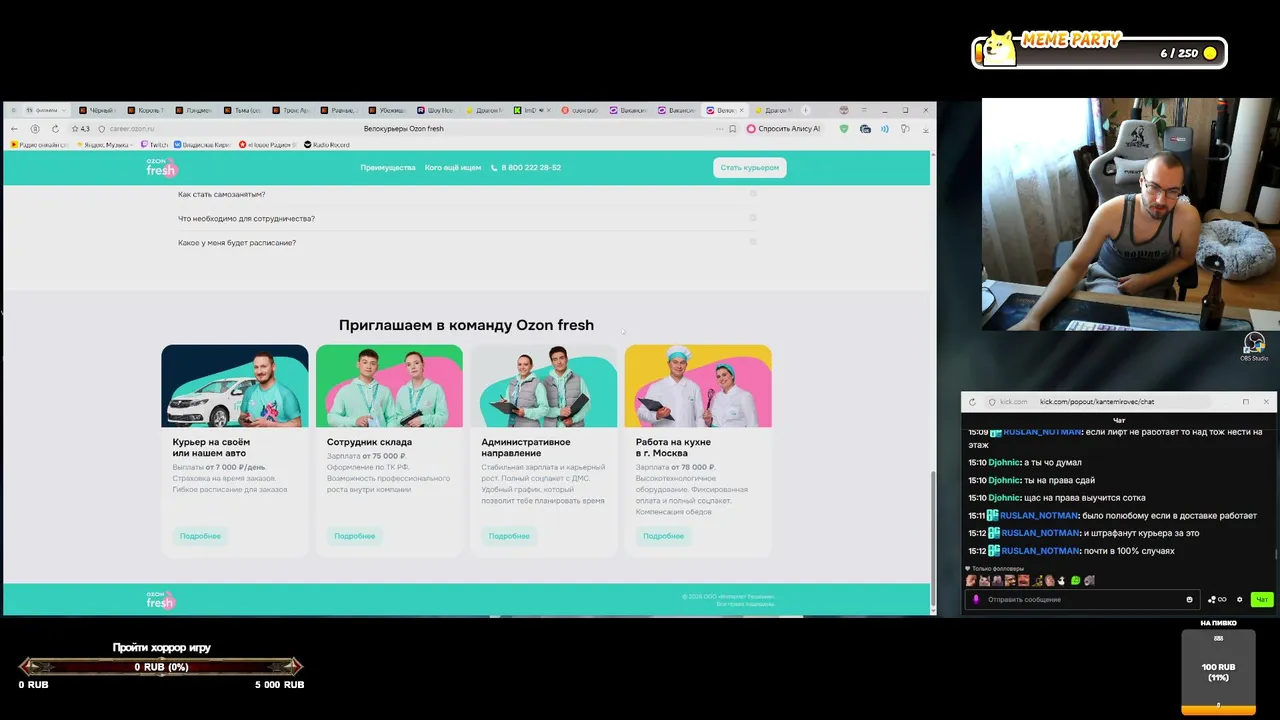Reload the Kick chat popout window
1280x720 pixels.
972,402
